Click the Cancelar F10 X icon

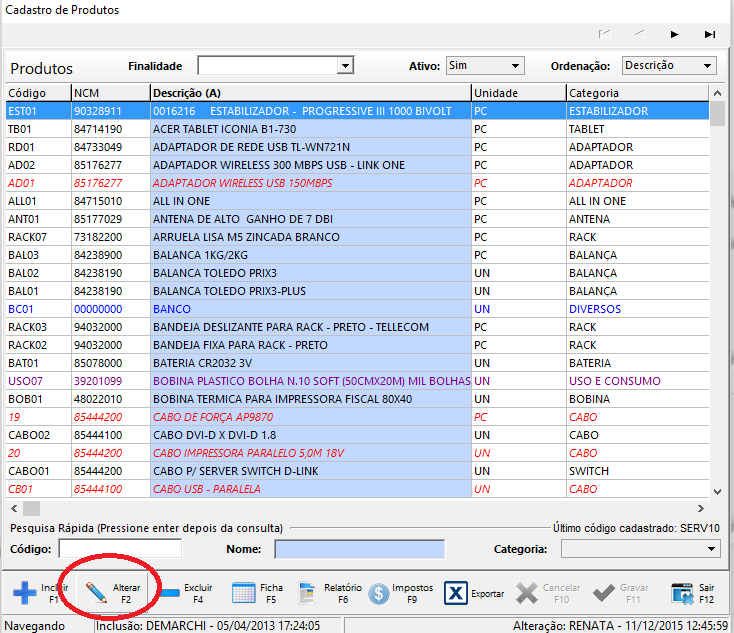(527, 593)
